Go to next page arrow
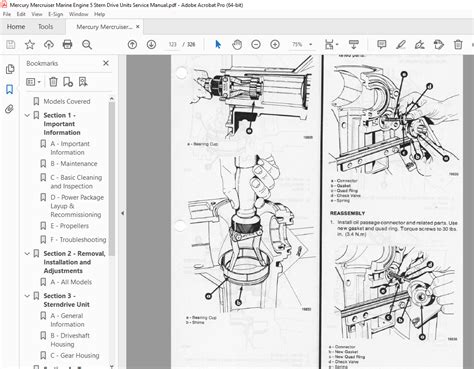Viewport: 474px width, 369px height. [x=151, y=44]
